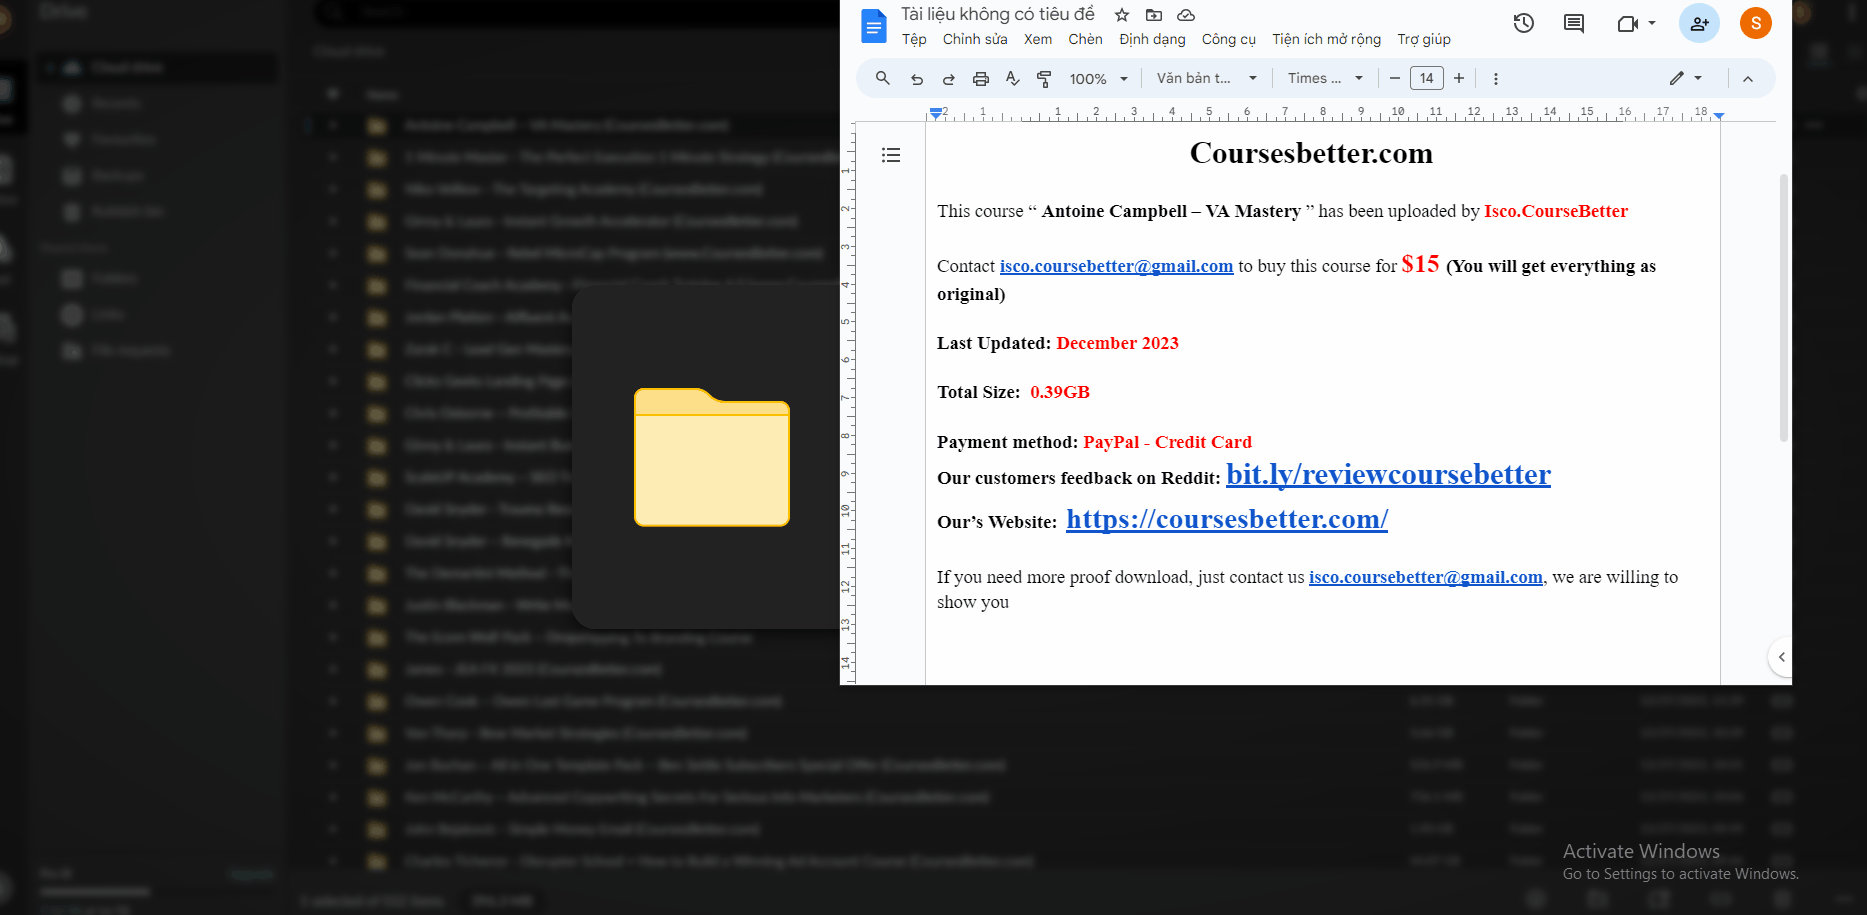
Task: Open version history clock icon
Action: tap(1524, 23)
